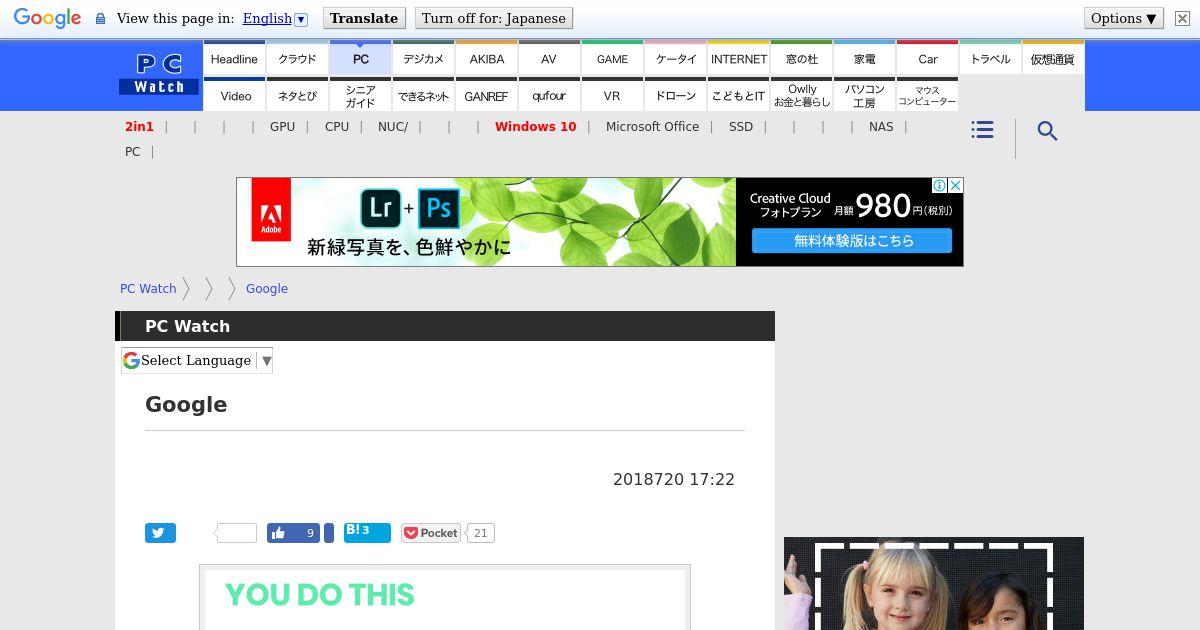Image resolution: width=1200 pixels, height=630 pixels.
Task: Save article to Pocket
Action: (x=431, y=533)
